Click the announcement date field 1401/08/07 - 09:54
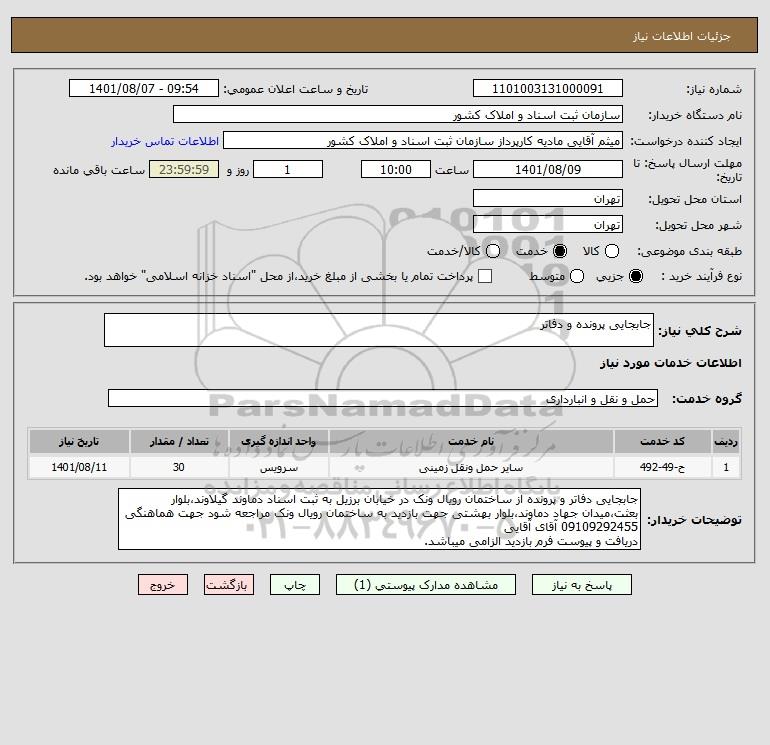 pos(144,88)
